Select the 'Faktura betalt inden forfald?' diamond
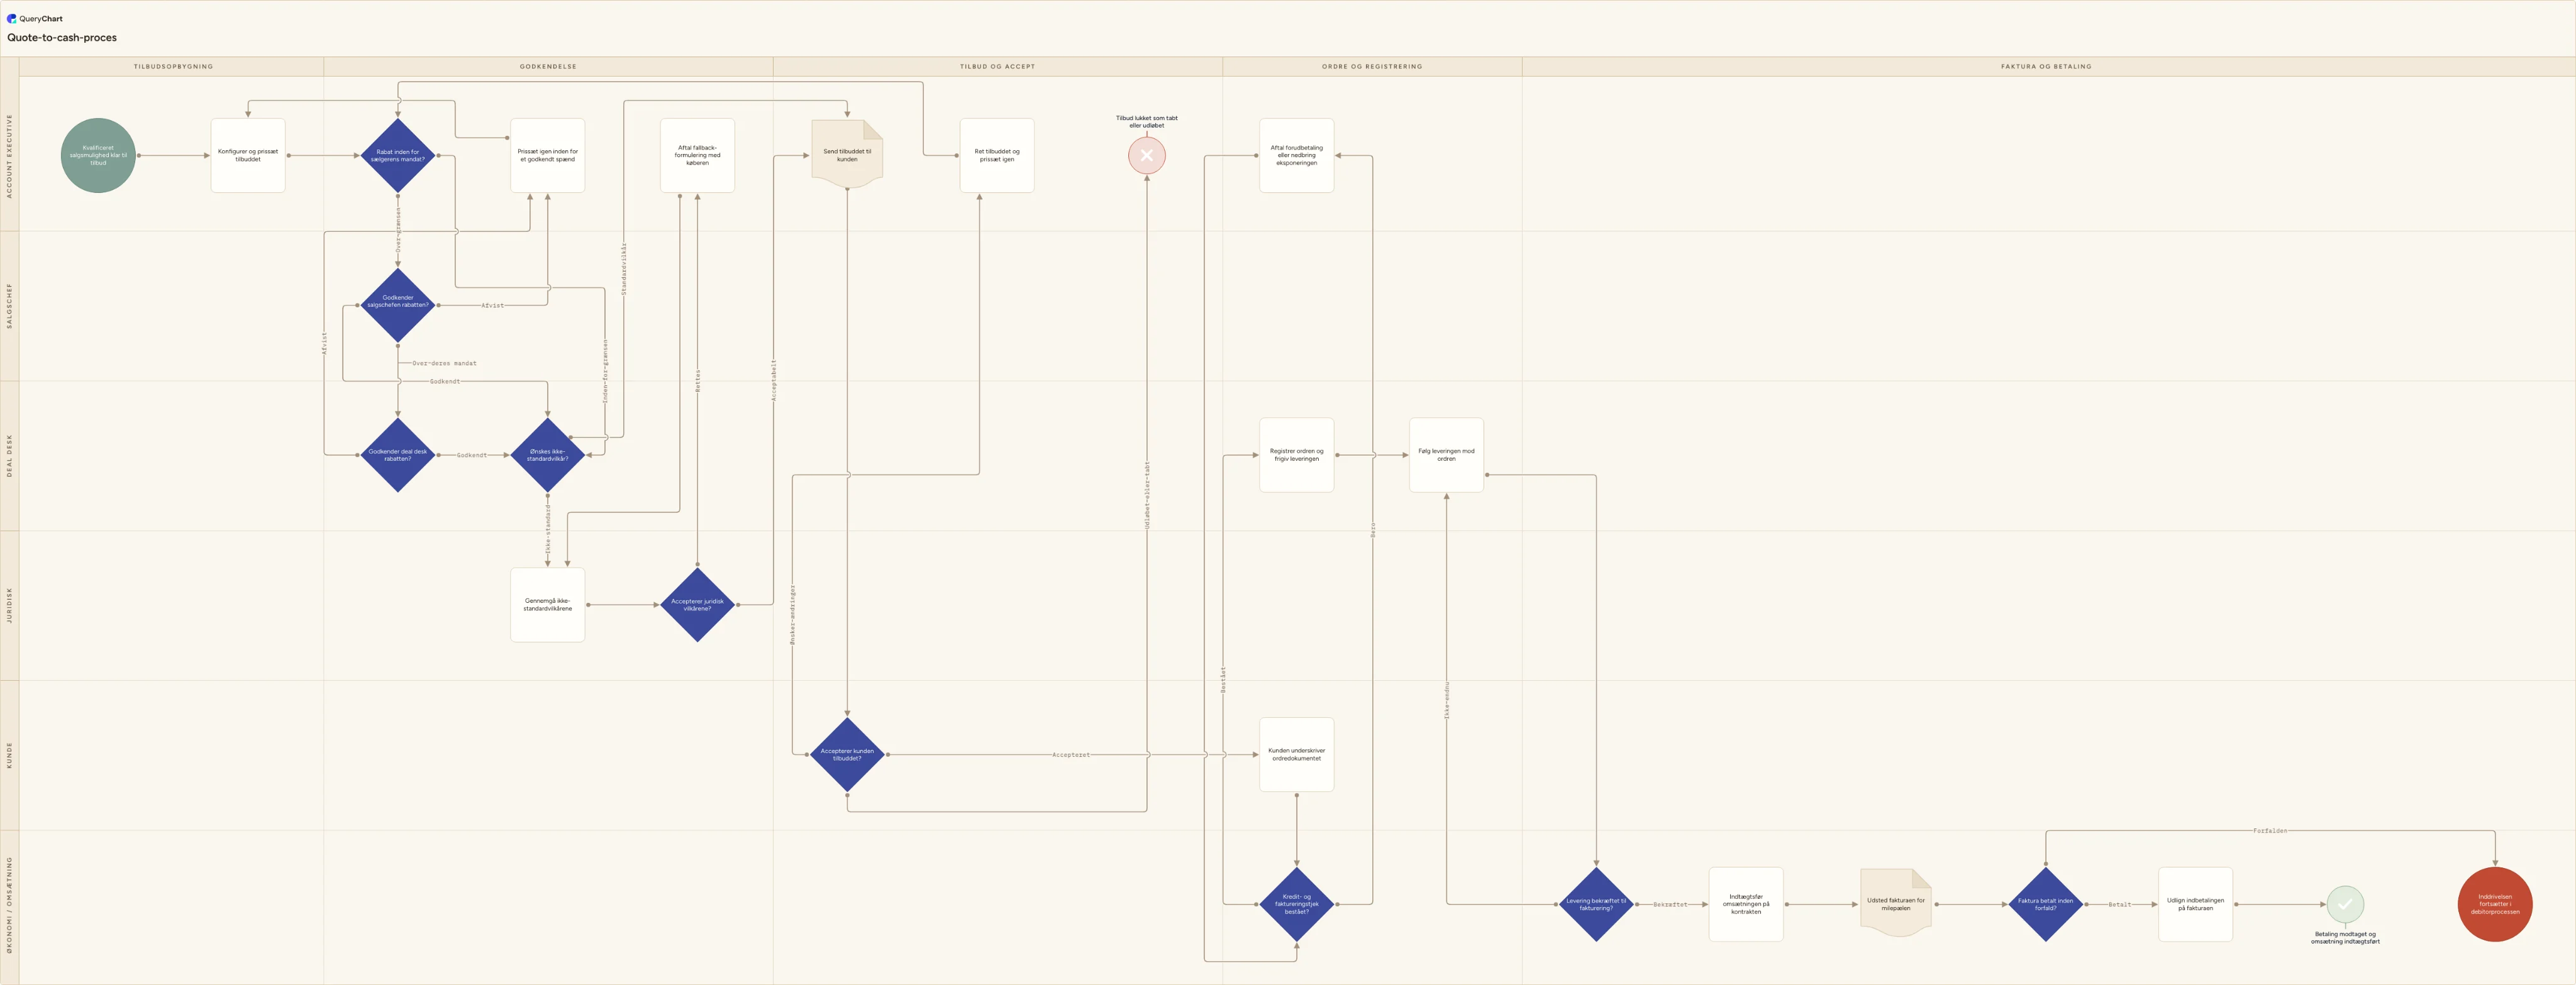2576x985 pixels. click(2045, 904)
